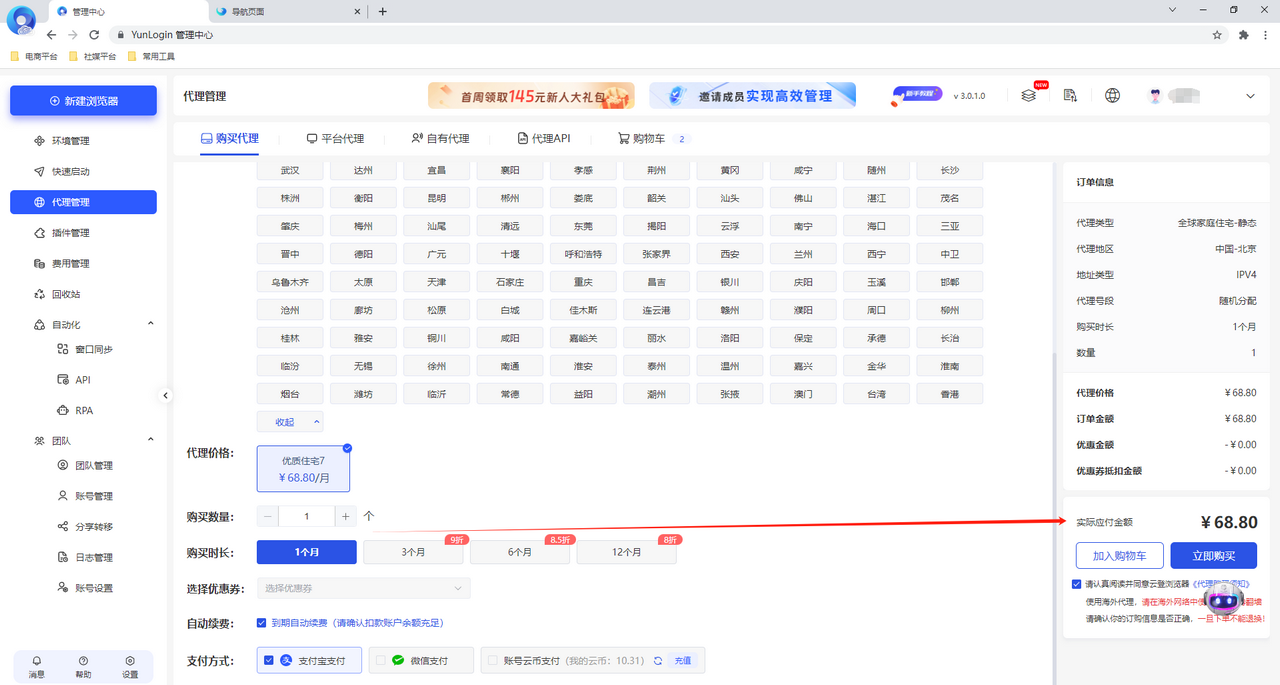Open the 选择优惠券 coupon dropdown
The height and width of the screenshot is (685, 1280).
[x=363, y=588]
